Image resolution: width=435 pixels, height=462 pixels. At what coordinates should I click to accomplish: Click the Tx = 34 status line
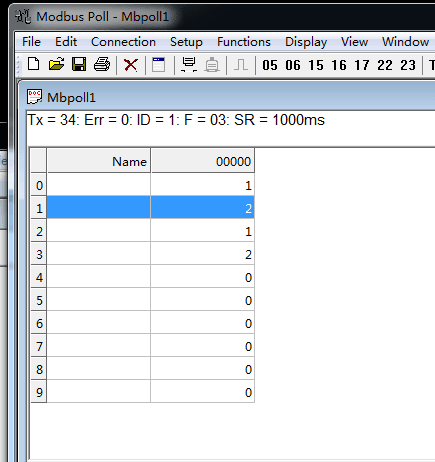176,120
